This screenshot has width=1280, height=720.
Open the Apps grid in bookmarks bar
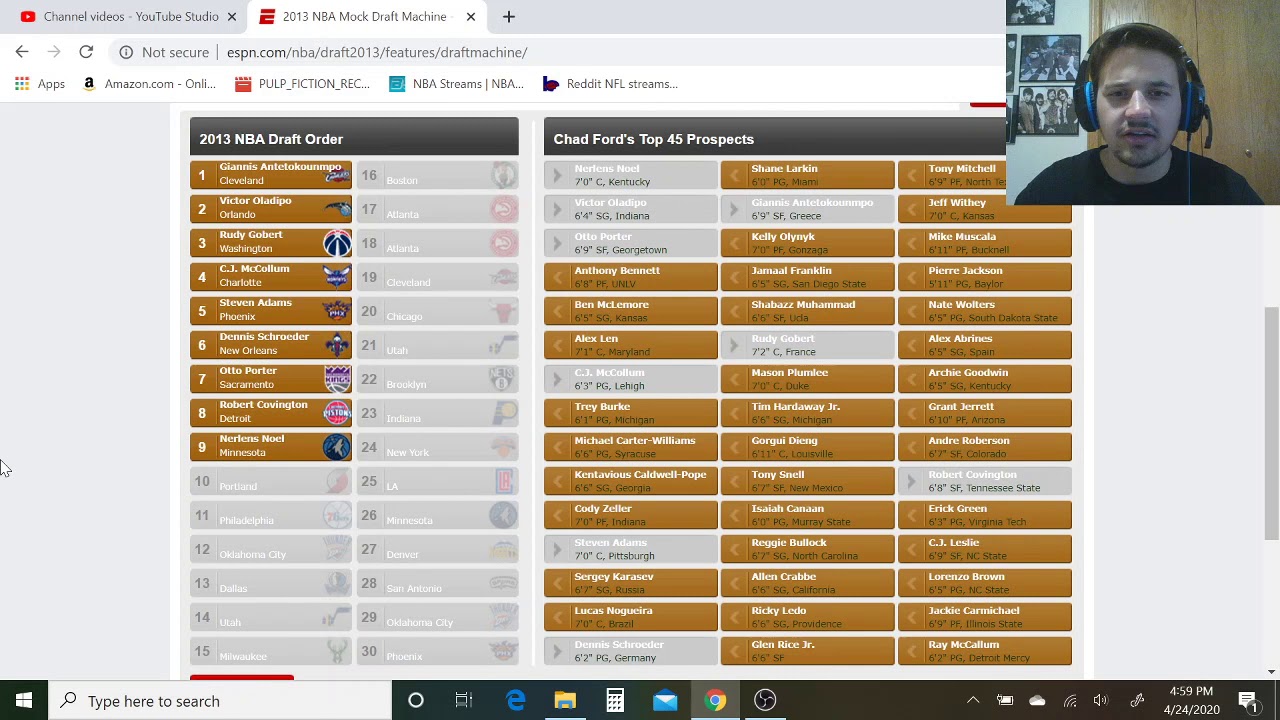point(40,84)
